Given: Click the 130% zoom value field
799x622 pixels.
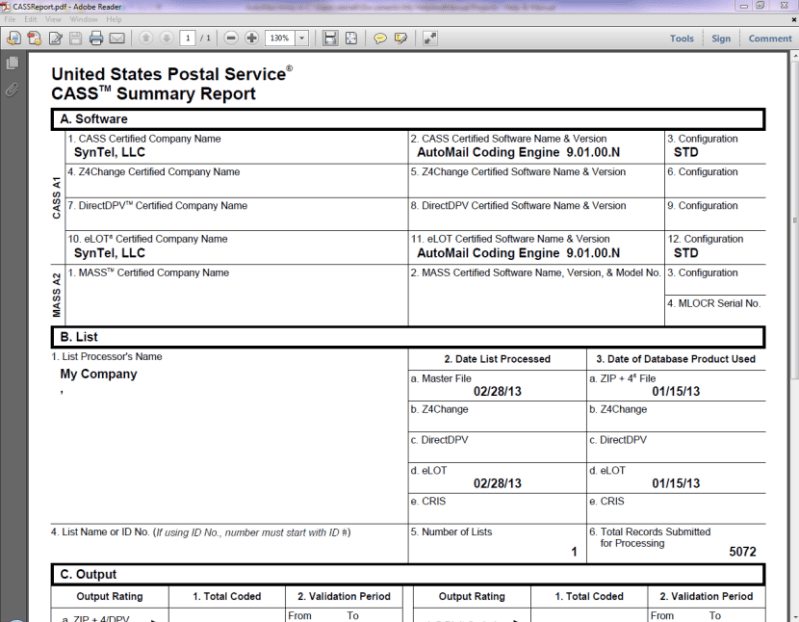Looking at the screenshot, I should pyautogui.click(x=280, y=38).
